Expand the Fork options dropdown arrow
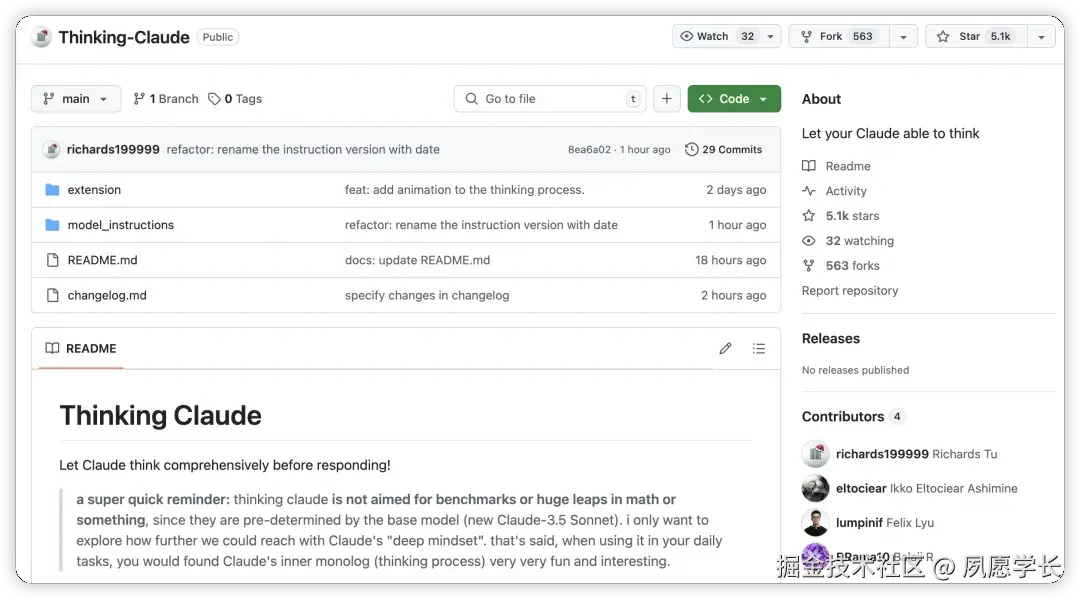This screenshot has height=599, width=1080. (903, 37)
